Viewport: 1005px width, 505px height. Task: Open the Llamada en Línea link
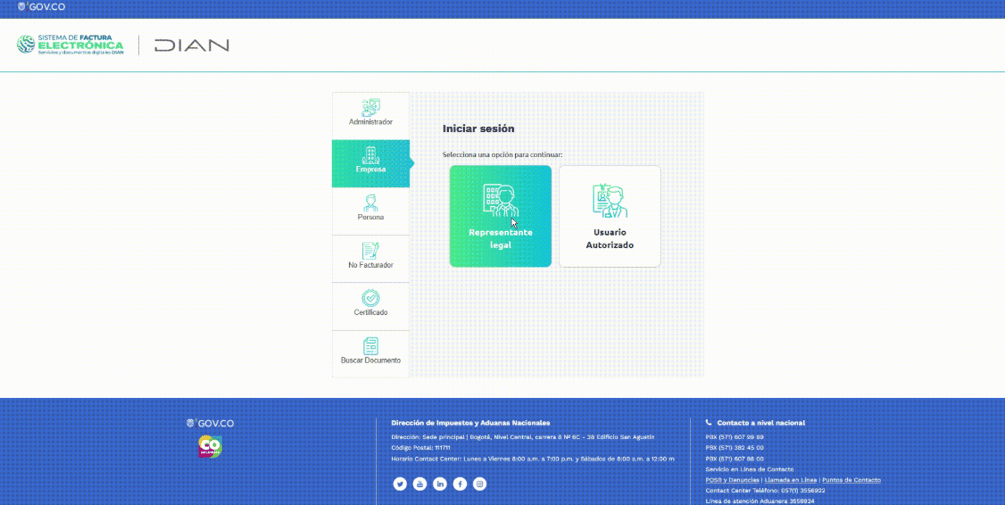(x=791, y=480)
